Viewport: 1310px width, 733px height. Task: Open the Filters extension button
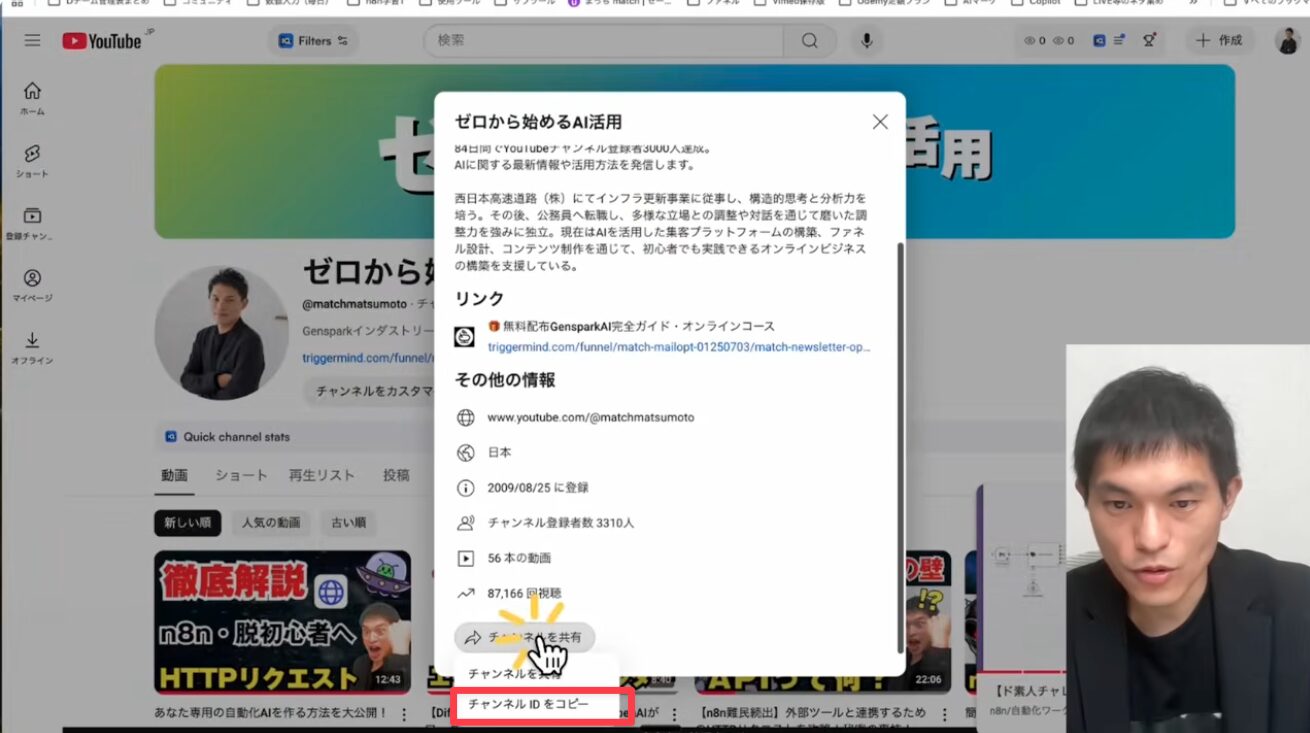pos(313,41)
